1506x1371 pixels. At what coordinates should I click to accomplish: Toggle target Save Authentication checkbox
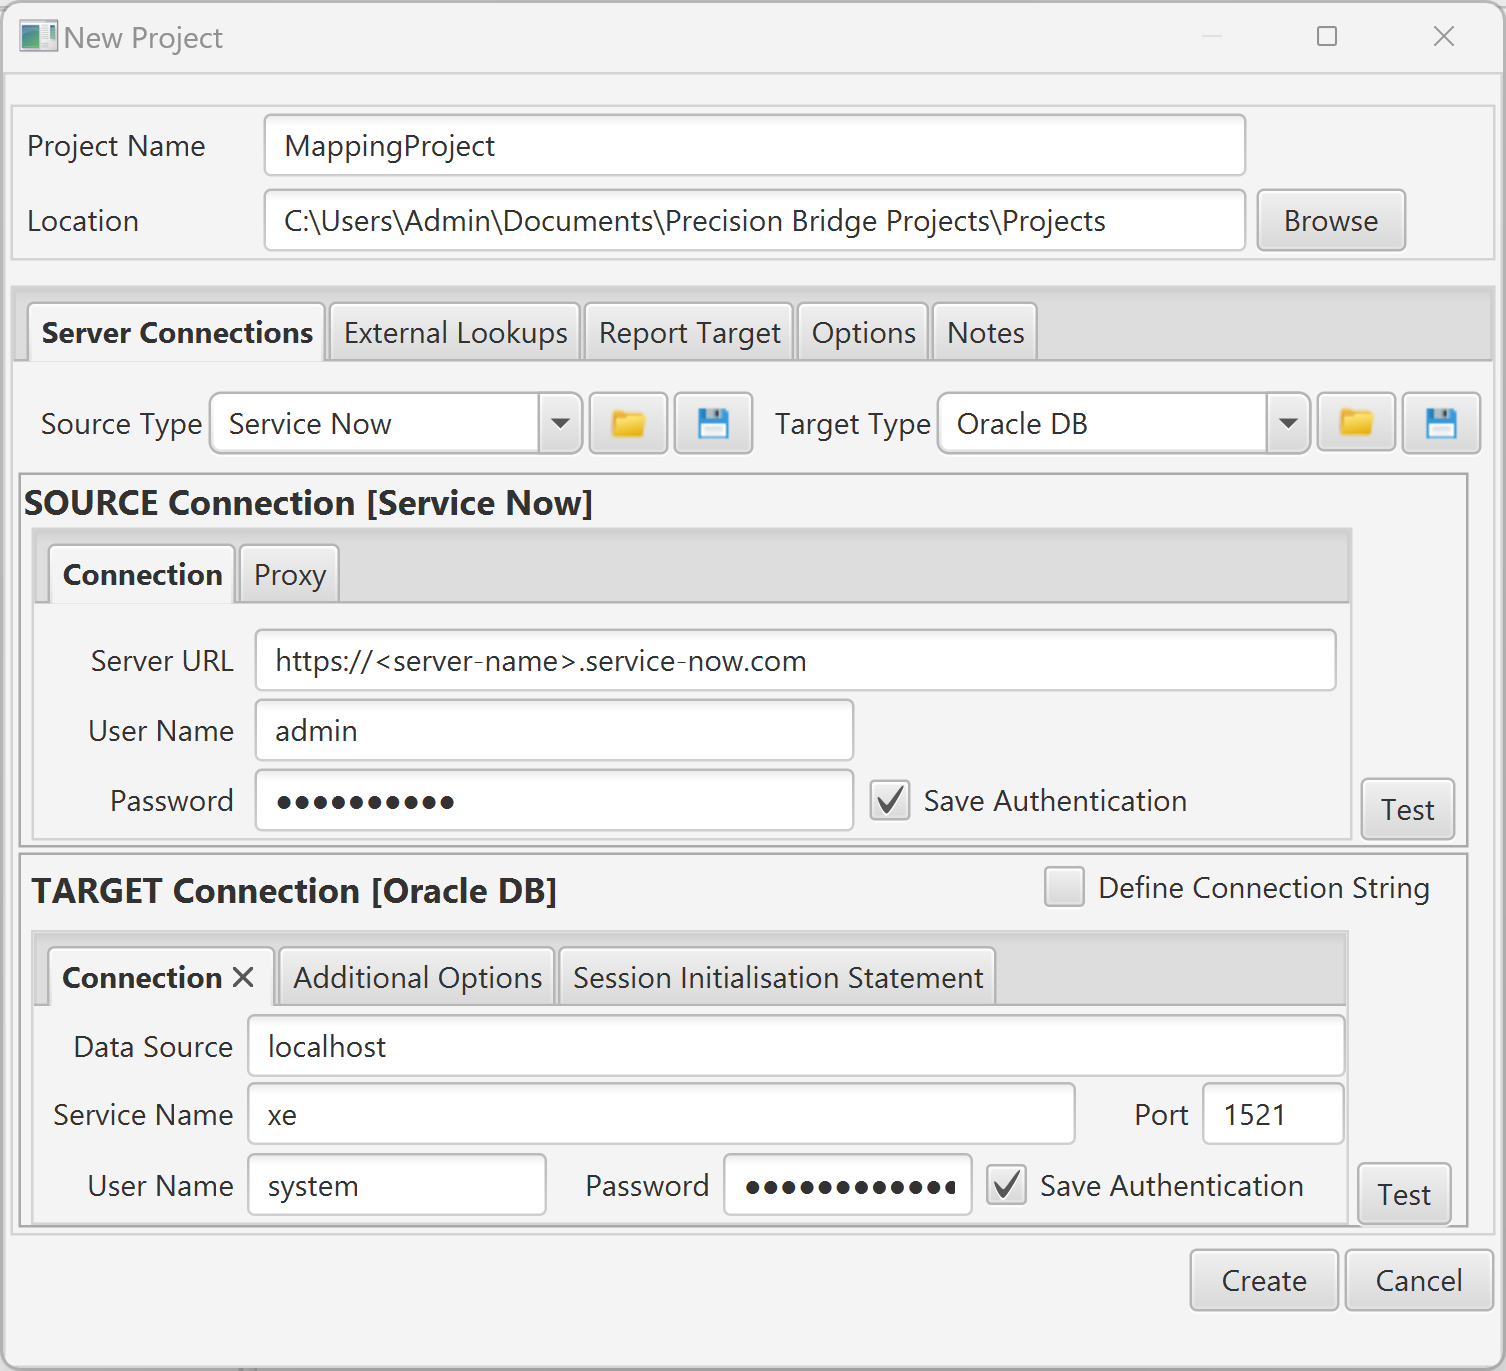(1007, 1185)
